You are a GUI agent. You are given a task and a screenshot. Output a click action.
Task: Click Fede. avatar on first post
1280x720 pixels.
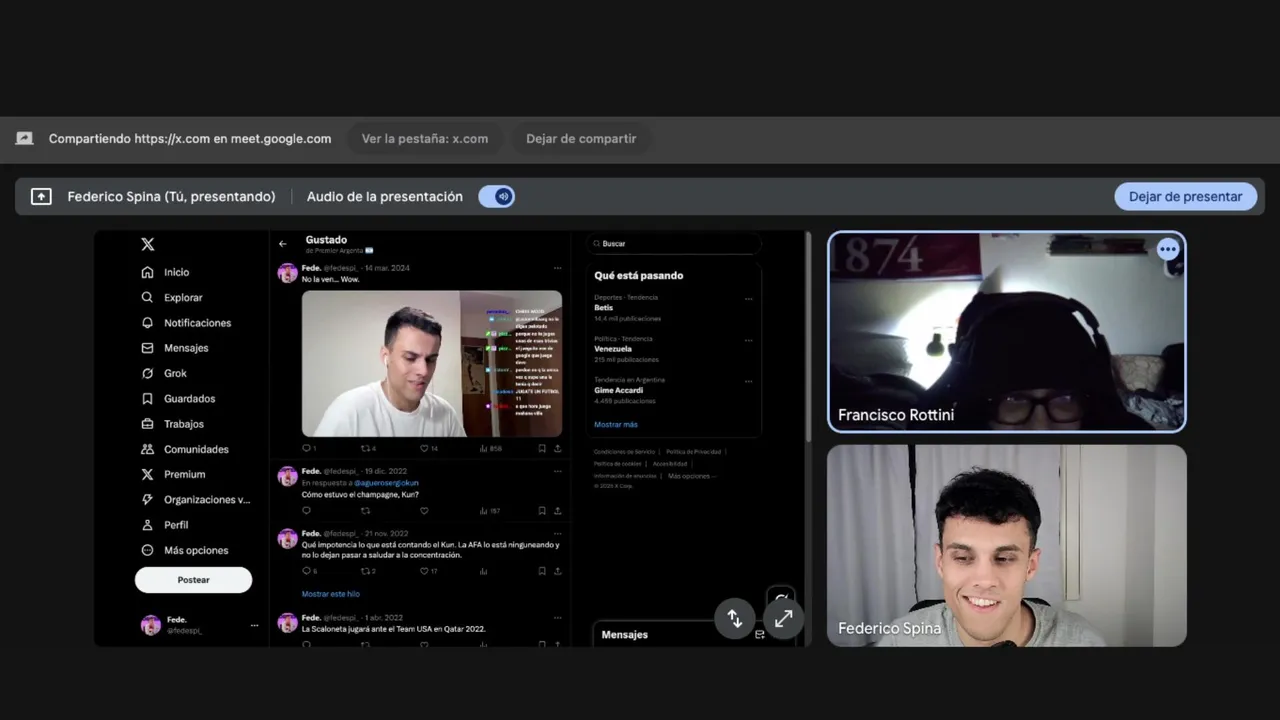(288, 273)
